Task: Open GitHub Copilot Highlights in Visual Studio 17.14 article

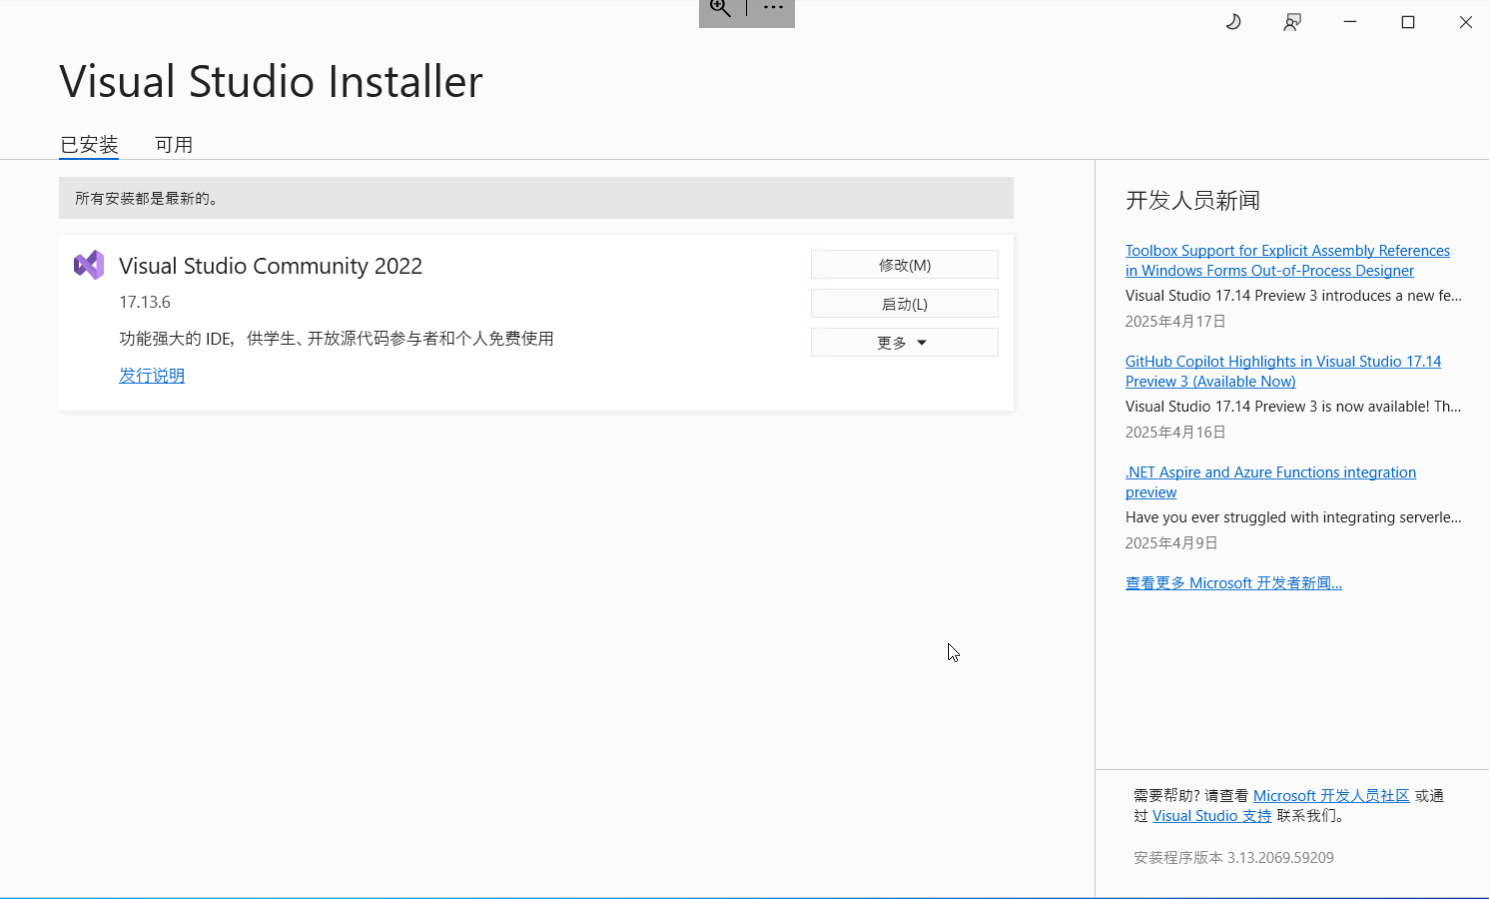Action: [x=1283, y=372]
